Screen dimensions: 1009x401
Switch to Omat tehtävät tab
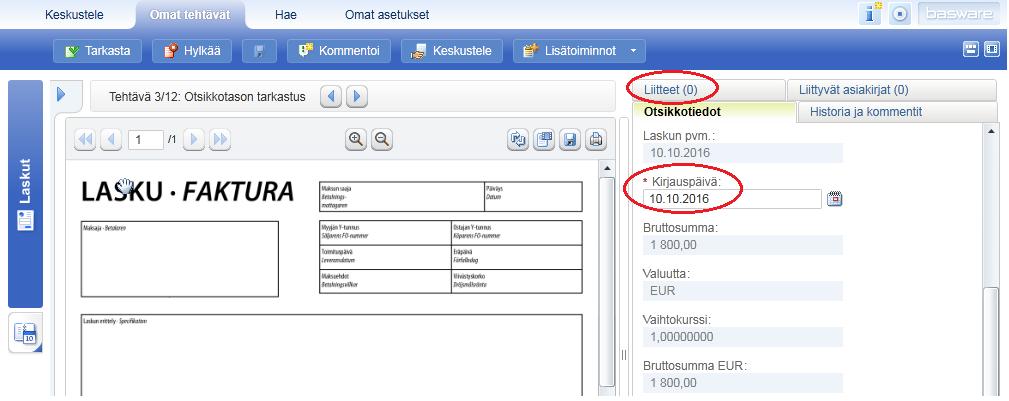[x=190, y=15]
